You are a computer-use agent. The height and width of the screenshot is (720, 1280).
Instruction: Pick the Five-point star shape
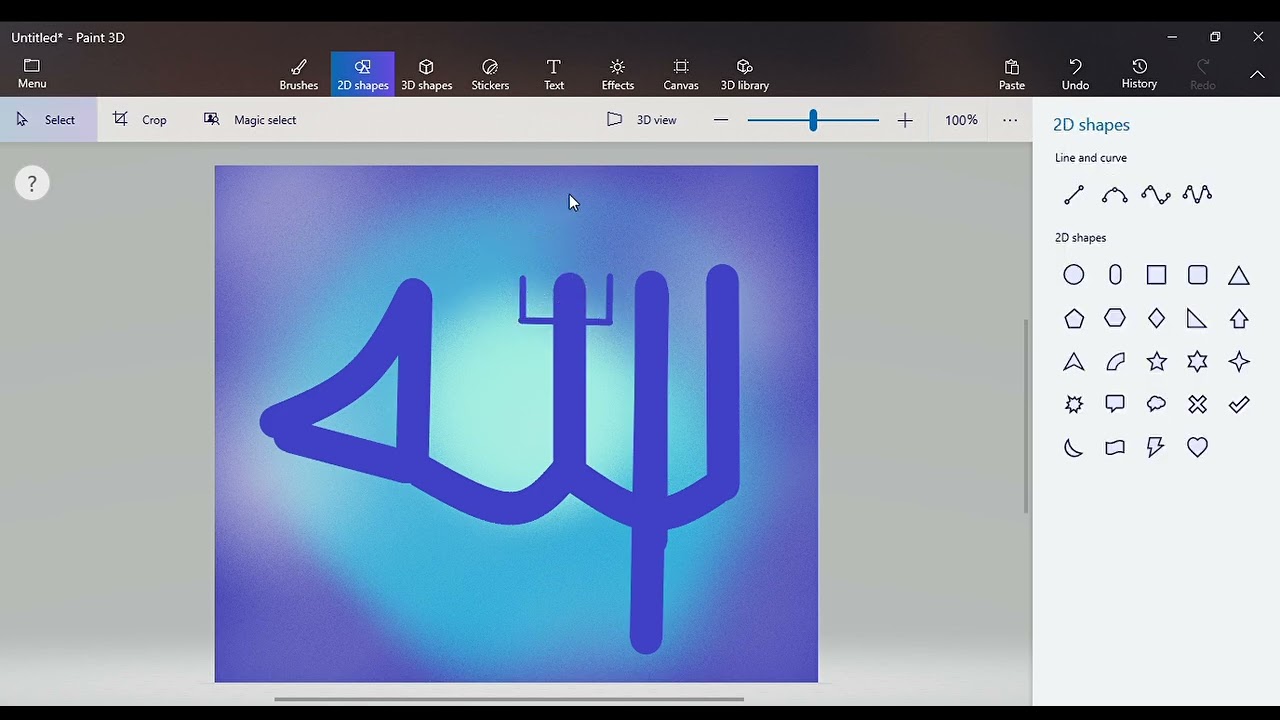[x=1156, y=361]
